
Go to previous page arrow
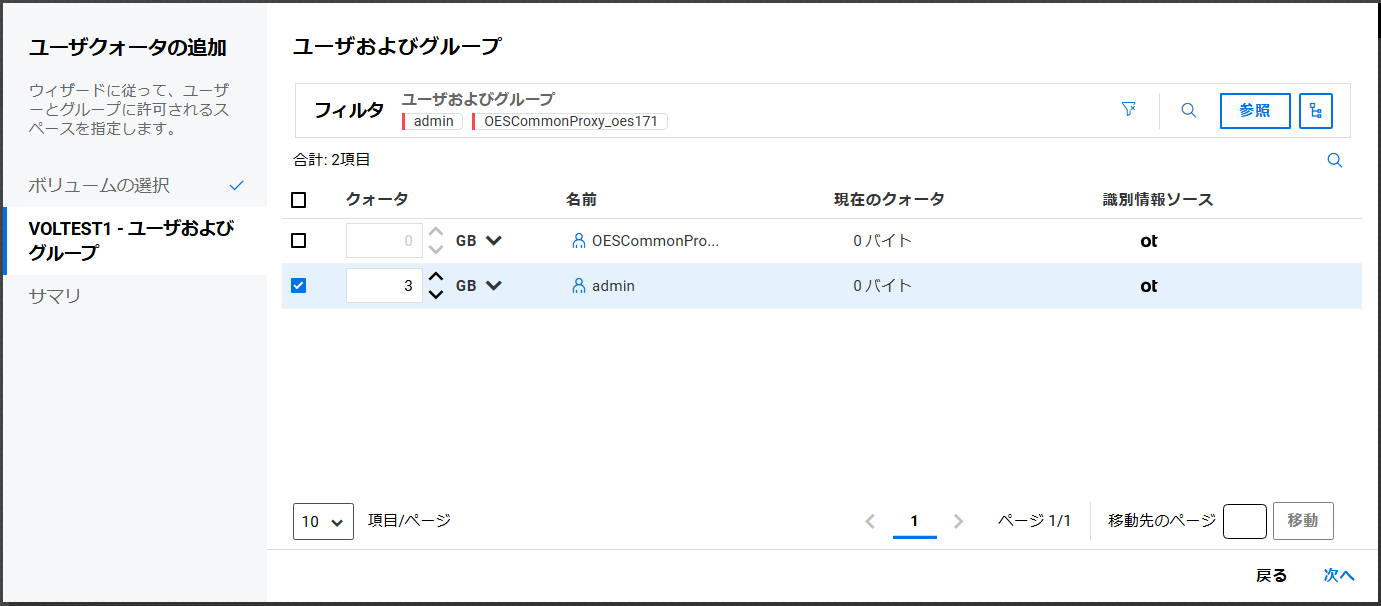870,521
